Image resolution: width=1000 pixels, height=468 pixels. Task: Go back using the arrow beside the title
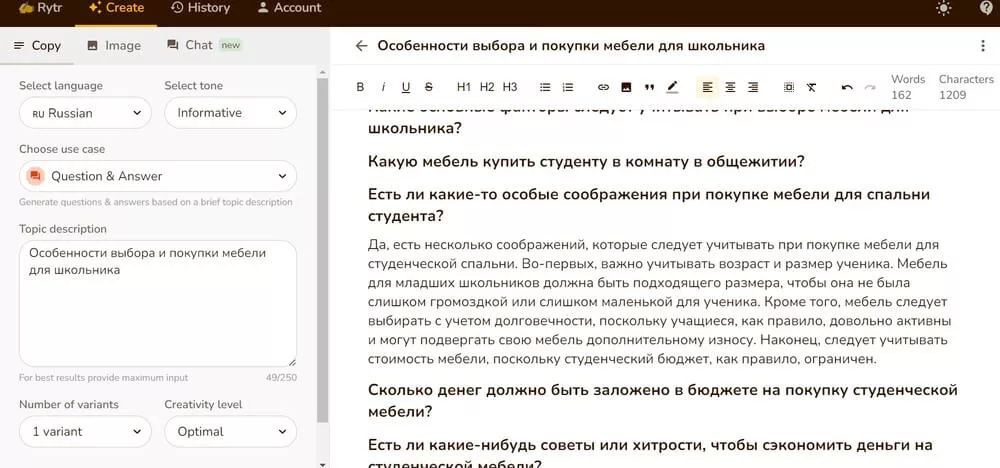pos(362,46)
